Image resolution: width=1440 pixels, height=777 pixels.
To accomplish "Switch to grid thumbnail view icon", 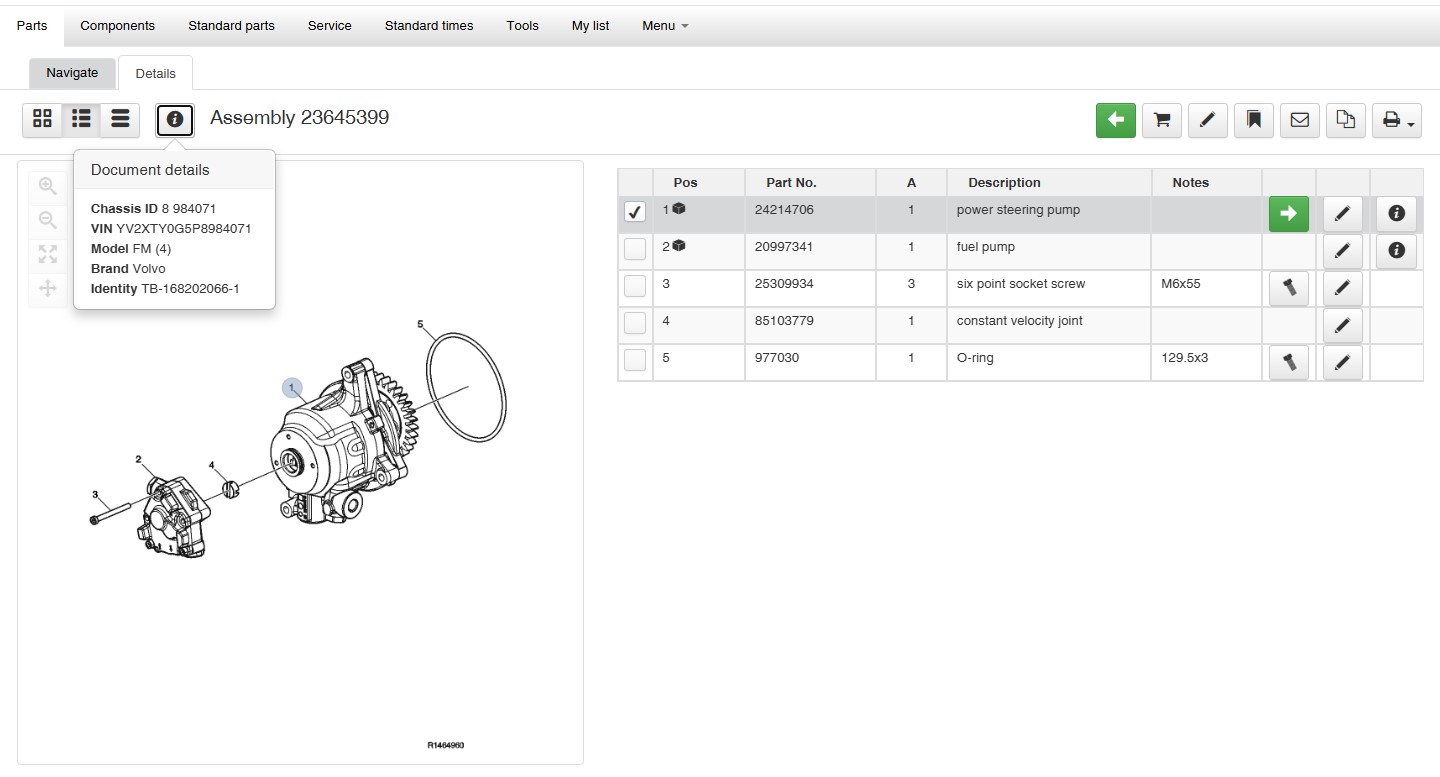I will point(42,120).
